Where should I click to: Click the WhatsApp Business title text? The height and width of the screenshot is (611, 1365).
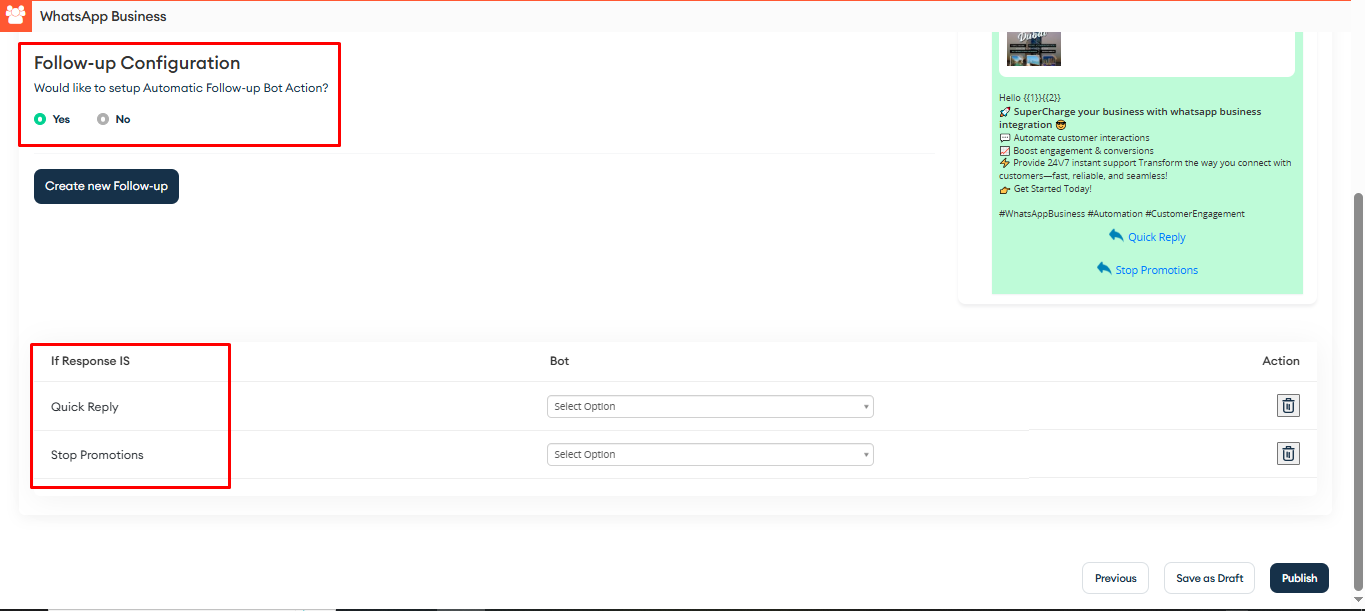pos(103,16)
